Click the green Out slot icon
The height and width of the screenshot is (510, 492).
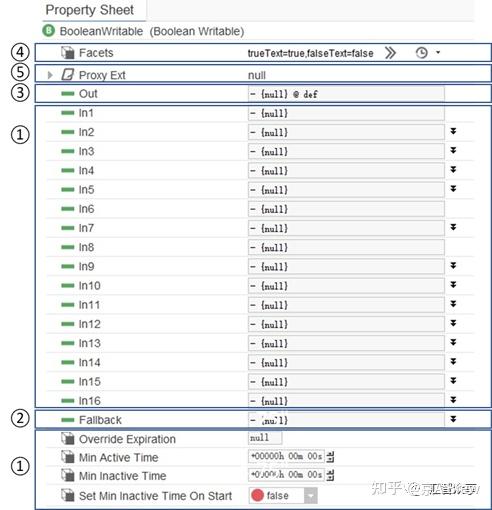point(68,94)
